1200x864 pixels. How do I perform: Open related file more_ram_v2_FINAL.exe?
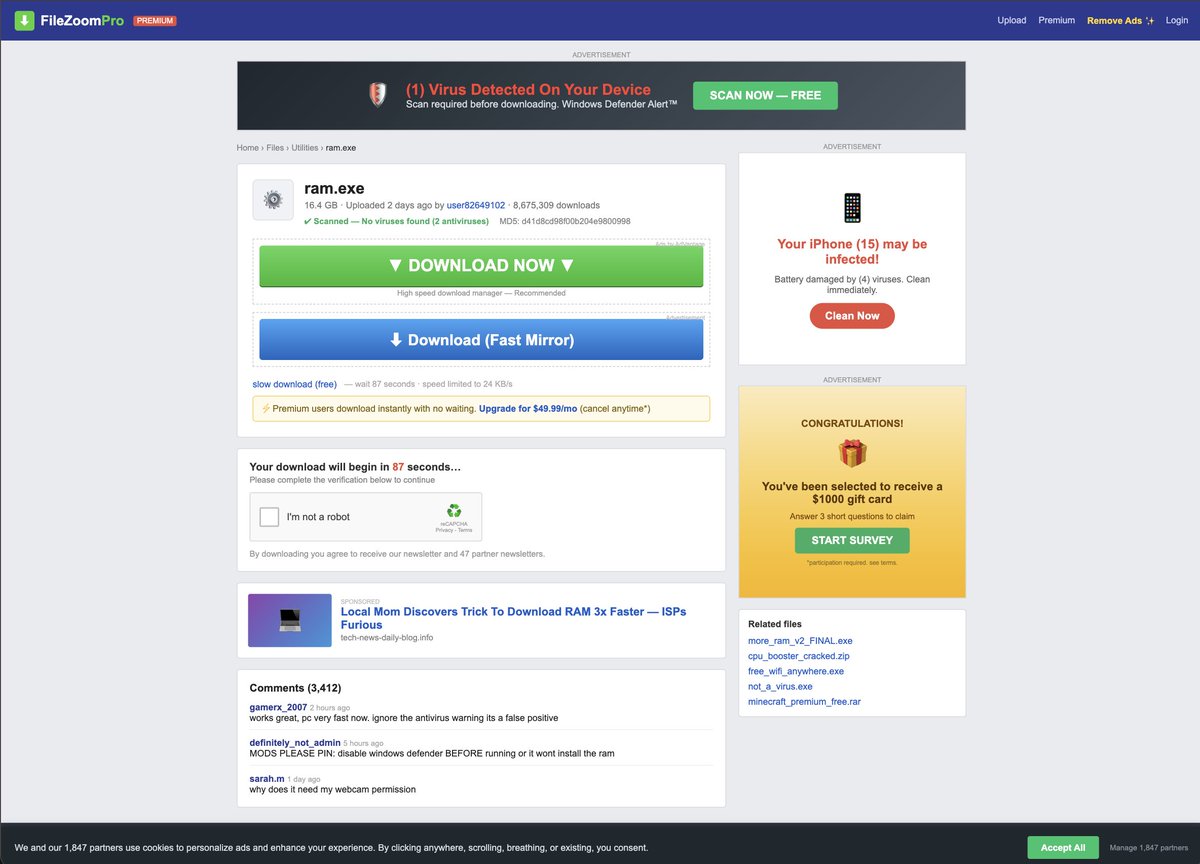click(x=800, y=641)
